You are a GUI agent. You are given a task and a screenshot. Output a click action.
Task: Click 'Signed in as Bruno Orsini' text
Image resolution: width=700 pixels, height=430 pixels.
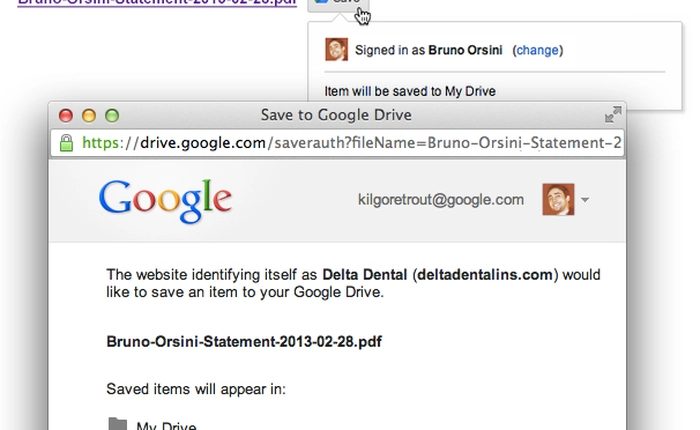point(429,50)
